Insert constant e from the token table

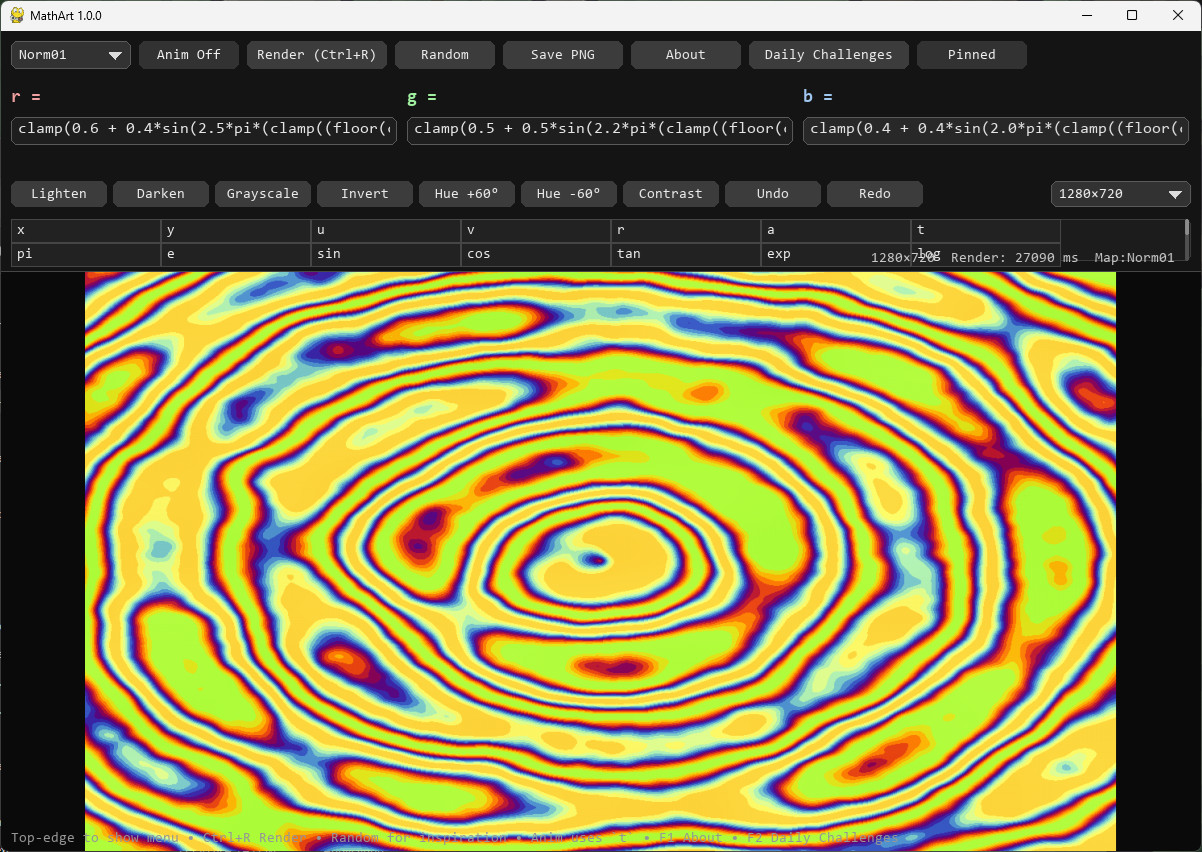(236, 255)
